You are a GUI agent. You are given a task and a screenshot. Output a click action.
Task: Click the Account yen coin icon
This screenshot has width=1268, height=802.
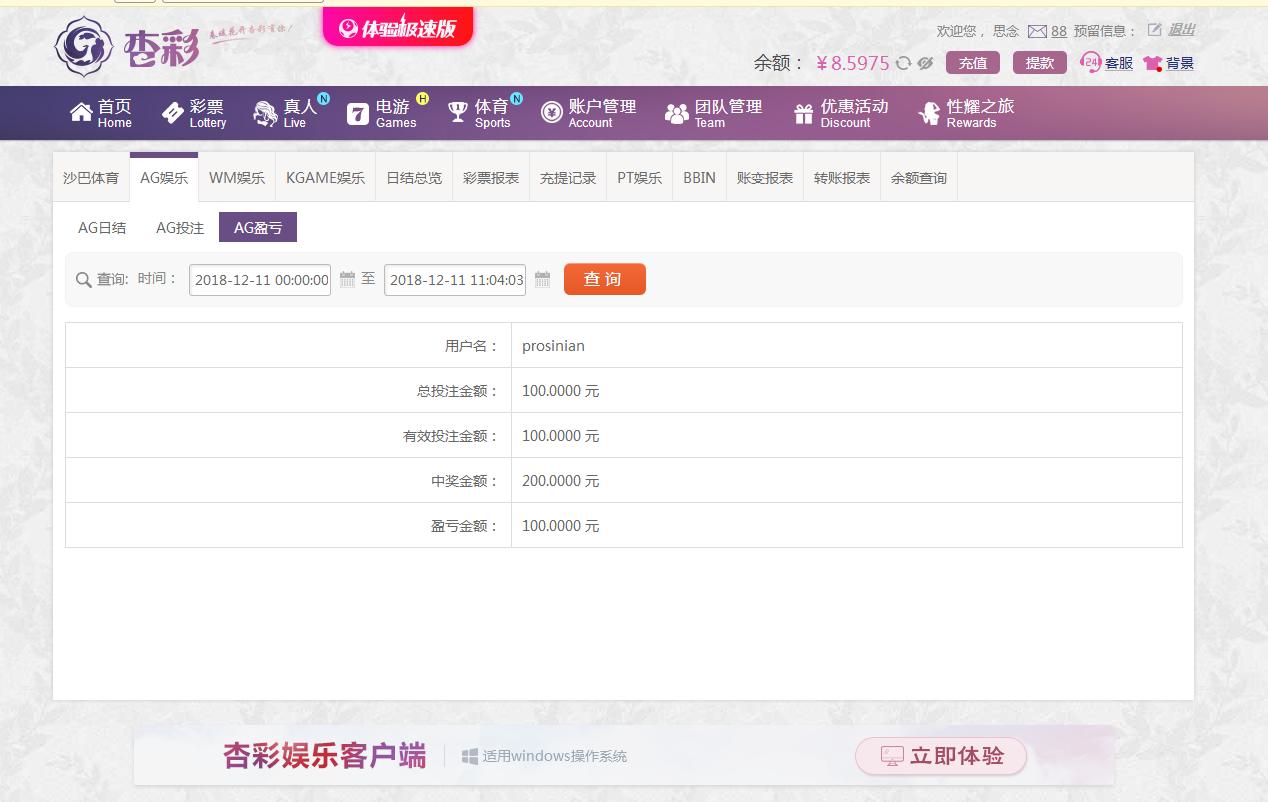pyautogui.click(x=552, y=113)
